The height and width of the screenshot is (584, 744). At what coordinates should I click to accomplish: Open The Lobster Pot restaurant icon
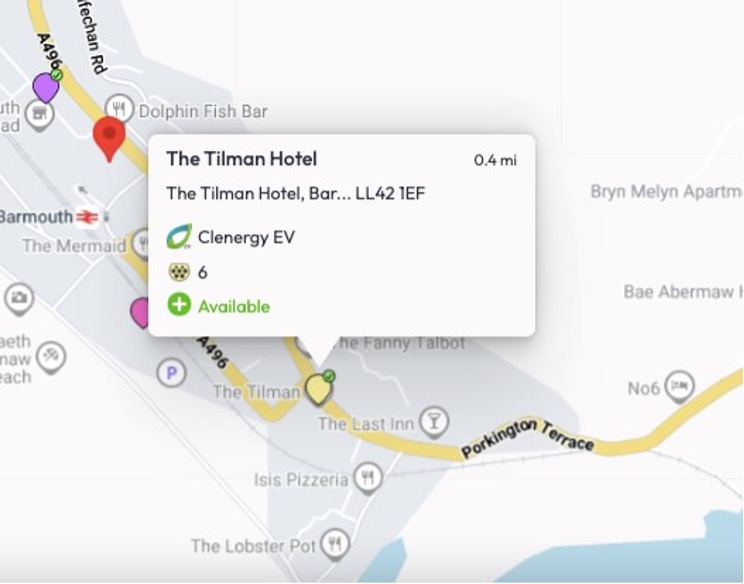pyautogui.click(x=335, y=545)
